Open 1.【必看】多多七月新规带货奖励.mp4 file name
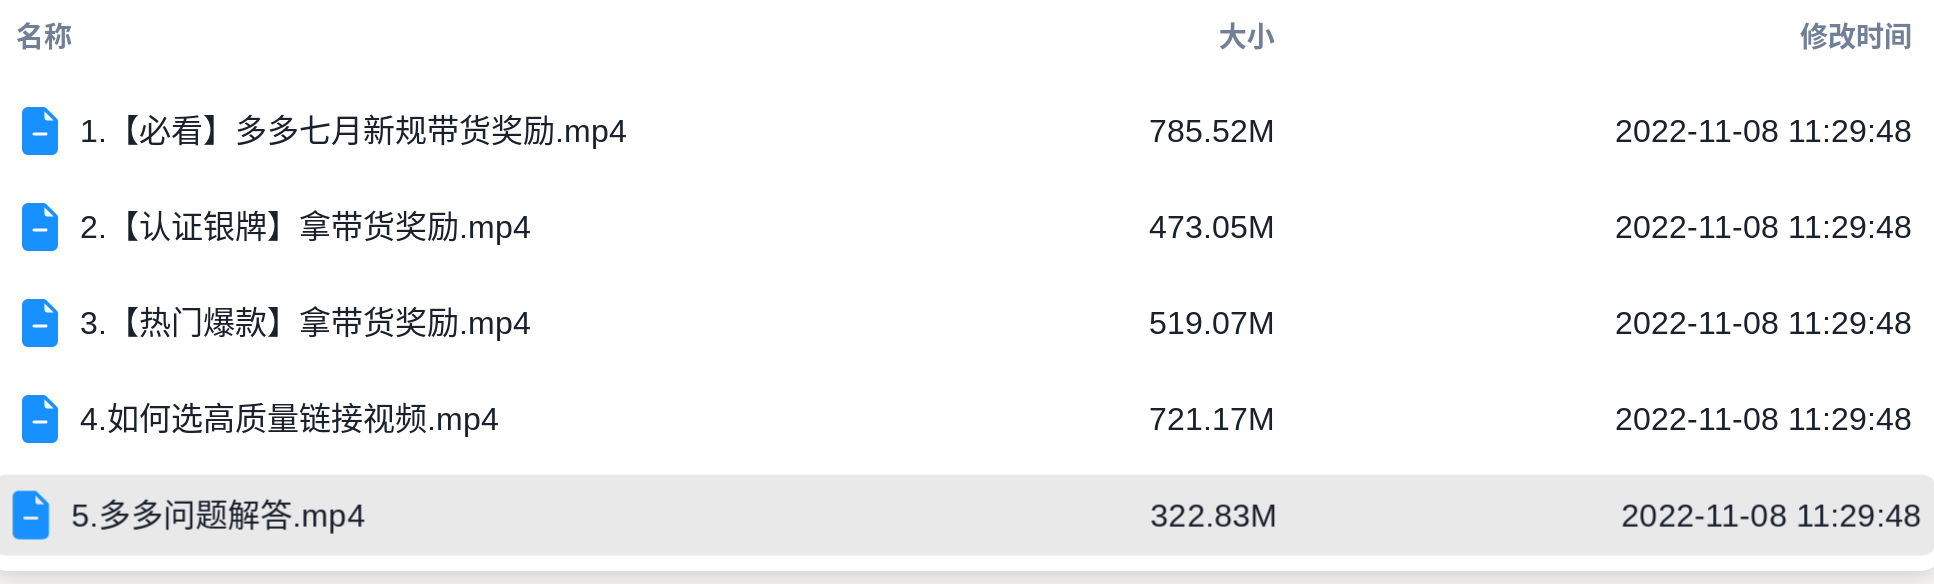 (353, 131)
